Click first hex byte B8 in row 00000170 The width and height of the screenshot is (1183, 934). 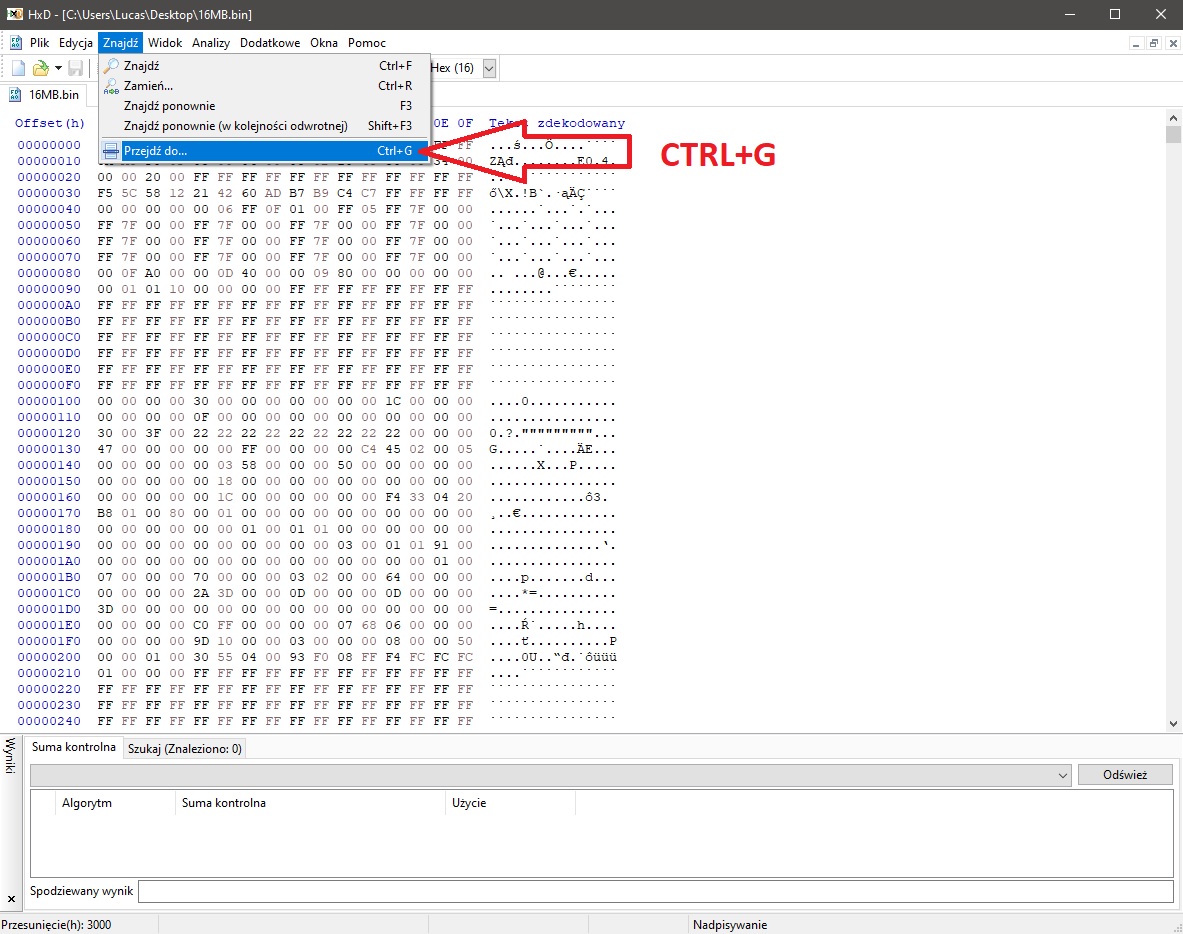[x=105, y=513]
